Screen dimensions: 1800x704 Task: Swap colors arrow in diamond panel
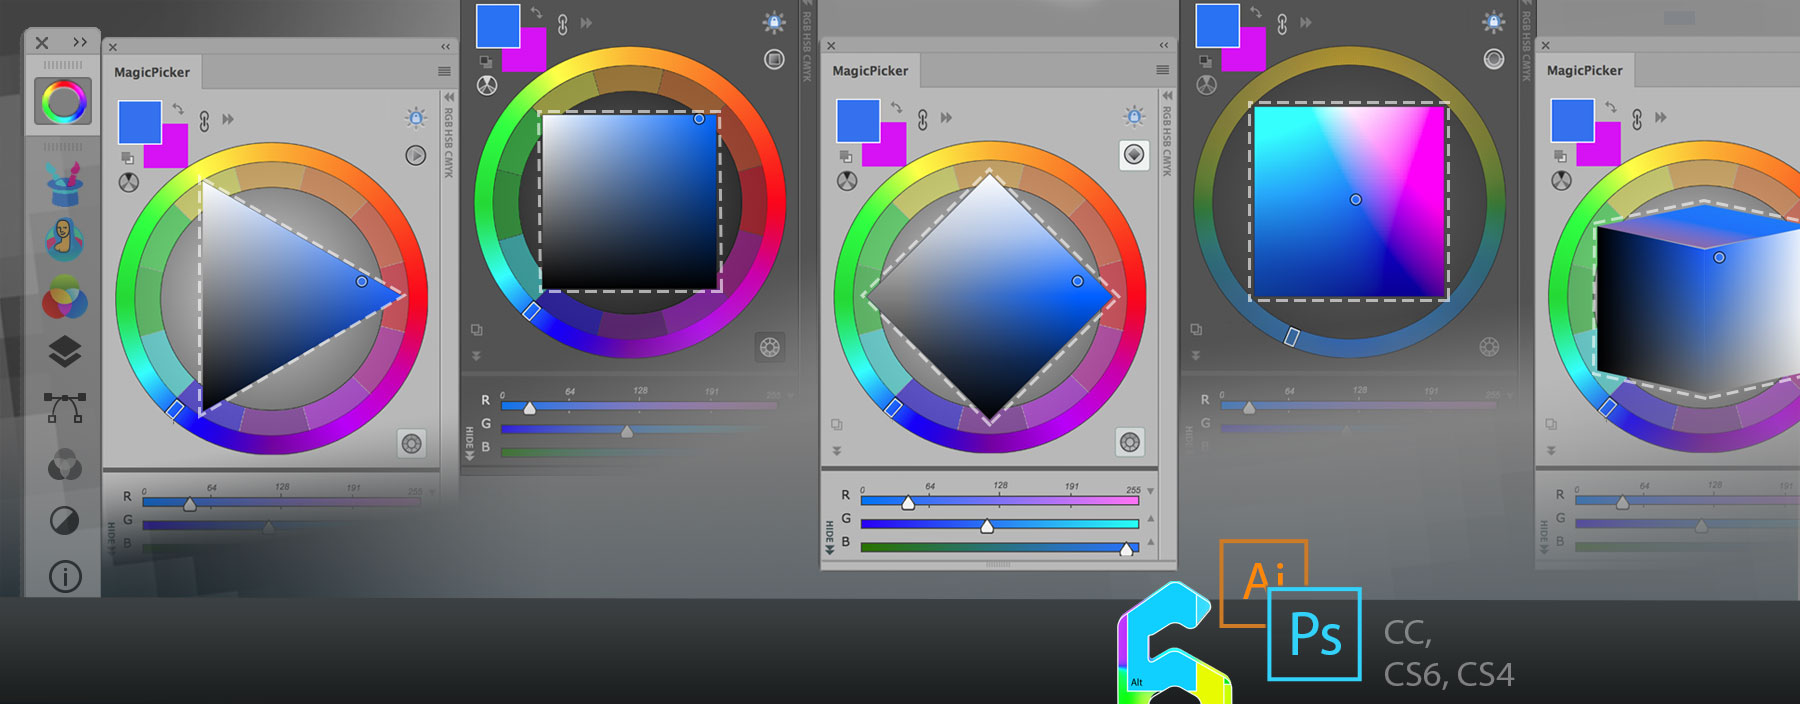(896, 107)
